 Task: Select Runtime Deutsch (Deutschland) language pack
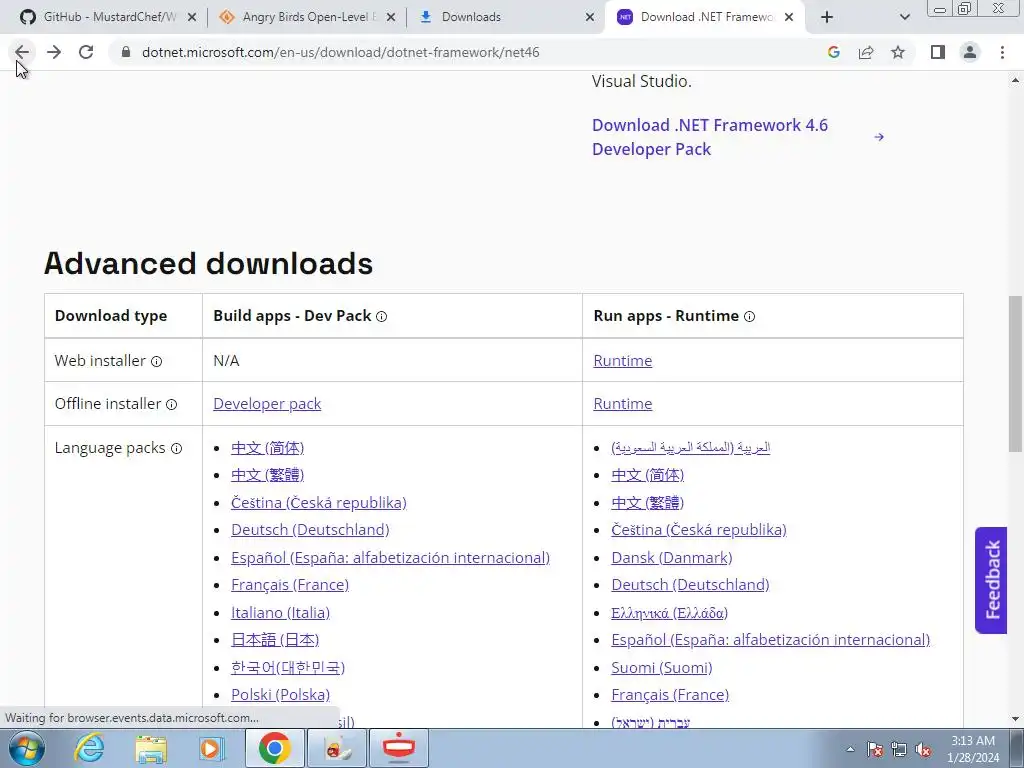[690, 584]
